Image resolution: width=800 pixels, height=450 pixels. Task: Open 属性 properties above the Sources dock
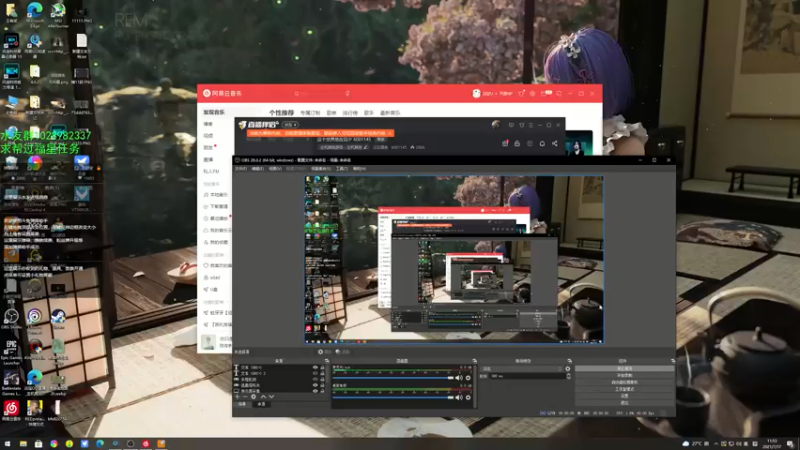coord(325,352)
